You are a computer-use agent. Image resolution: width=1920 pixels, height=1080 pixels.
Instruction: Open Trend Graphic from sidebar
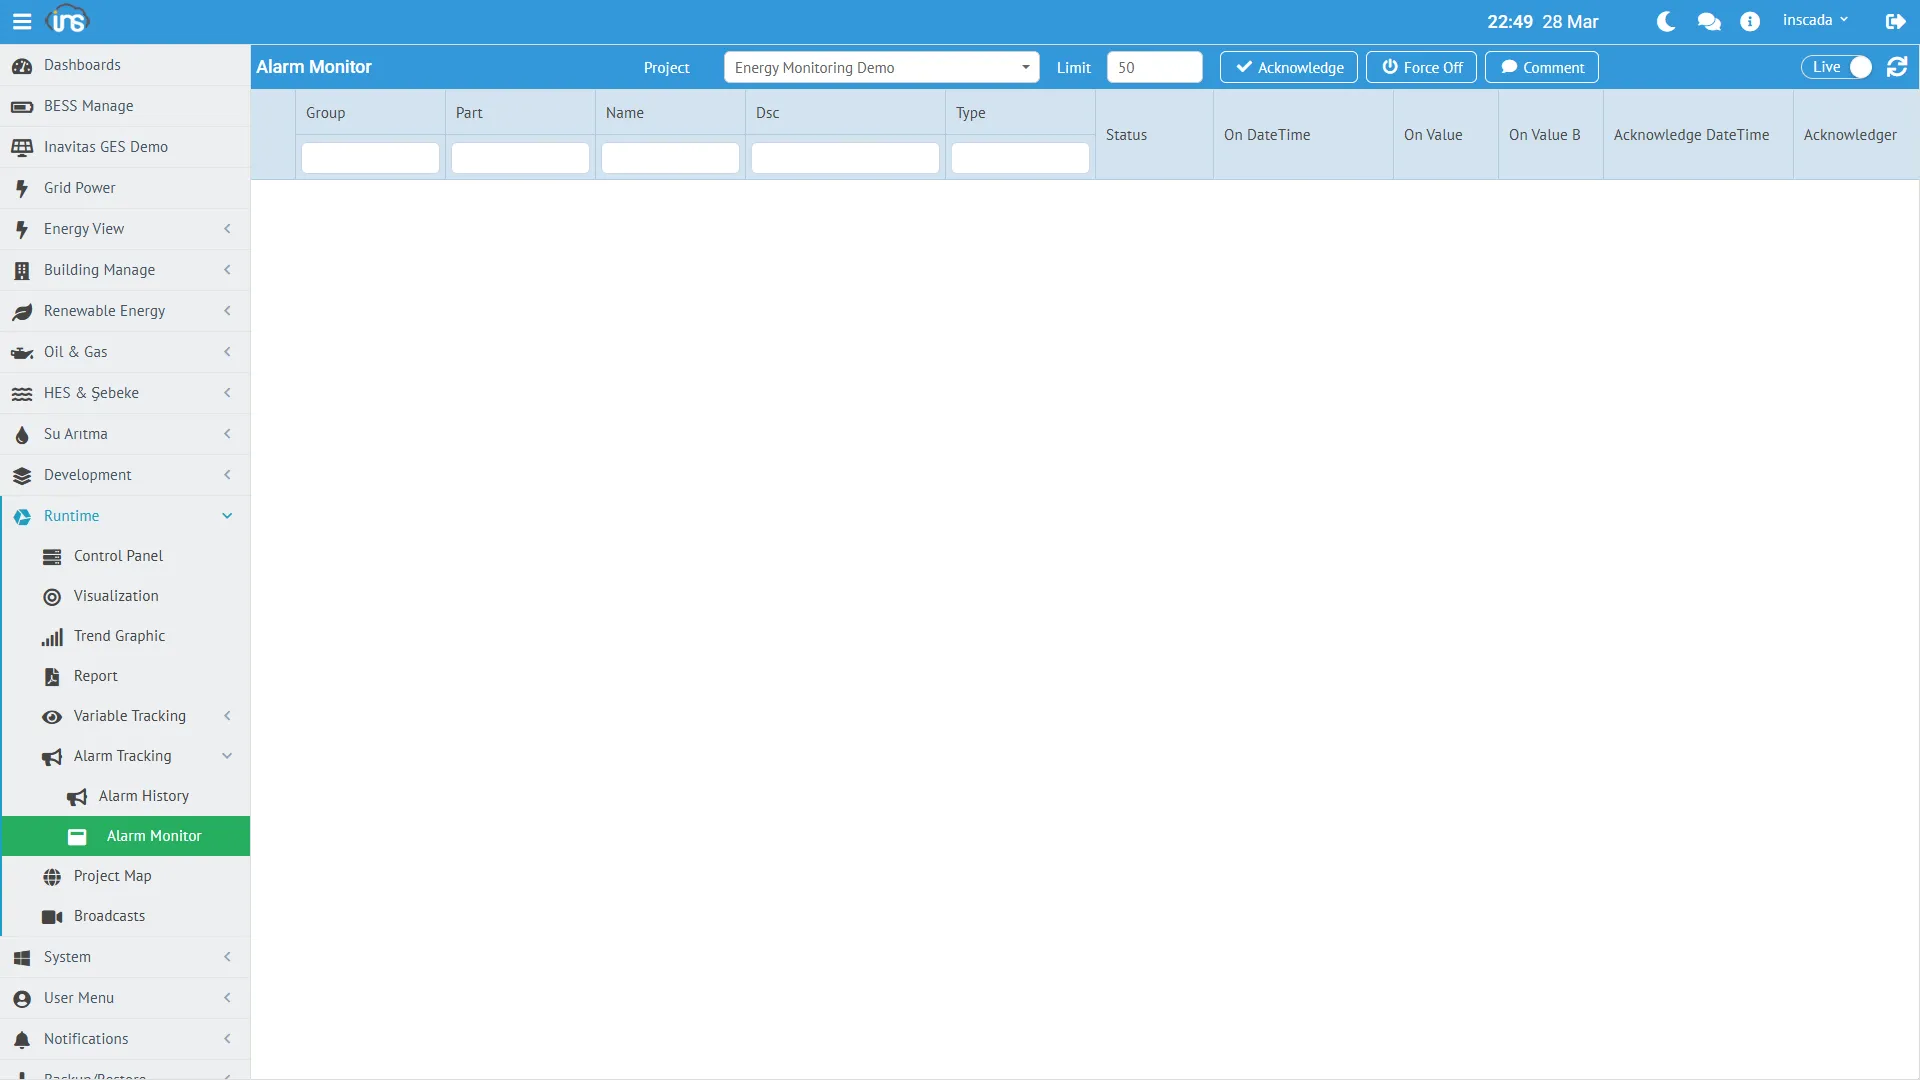coord(119,636)
